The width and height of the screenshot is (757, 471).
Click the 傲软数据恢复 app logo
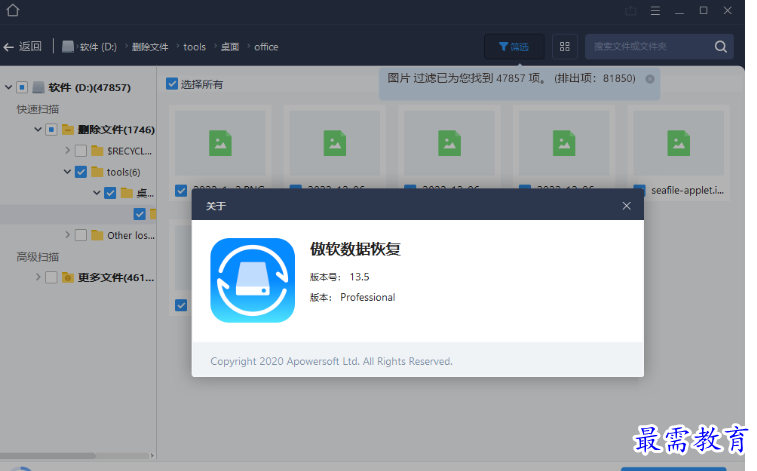252,280
